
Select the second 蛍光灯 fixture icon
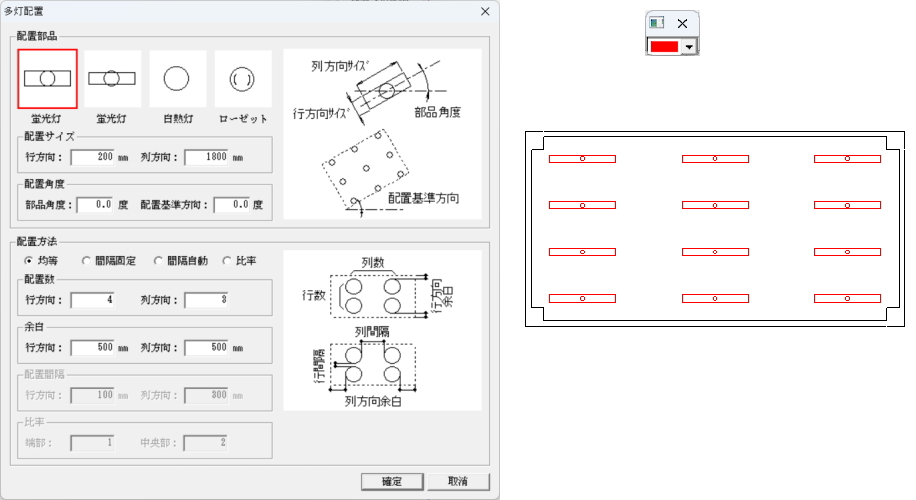(x=112, y=79)
